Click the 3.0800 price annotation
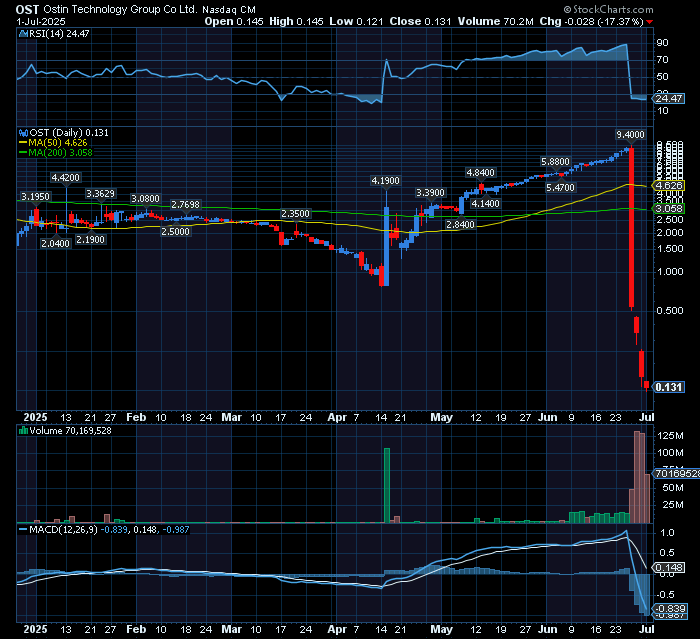Viewport: 700px width, 639px height. [x=145, y=198]
